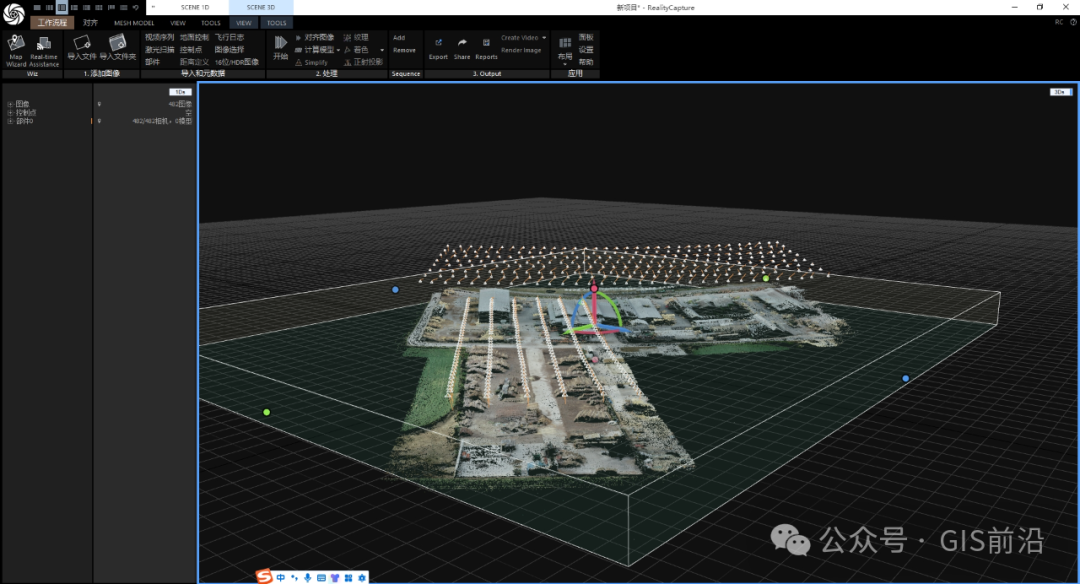Image resolution: width=1080 pixels, height=584 pixels.
Task: Toggle visibility icon in 图像 row
Action: pos(99,104)
